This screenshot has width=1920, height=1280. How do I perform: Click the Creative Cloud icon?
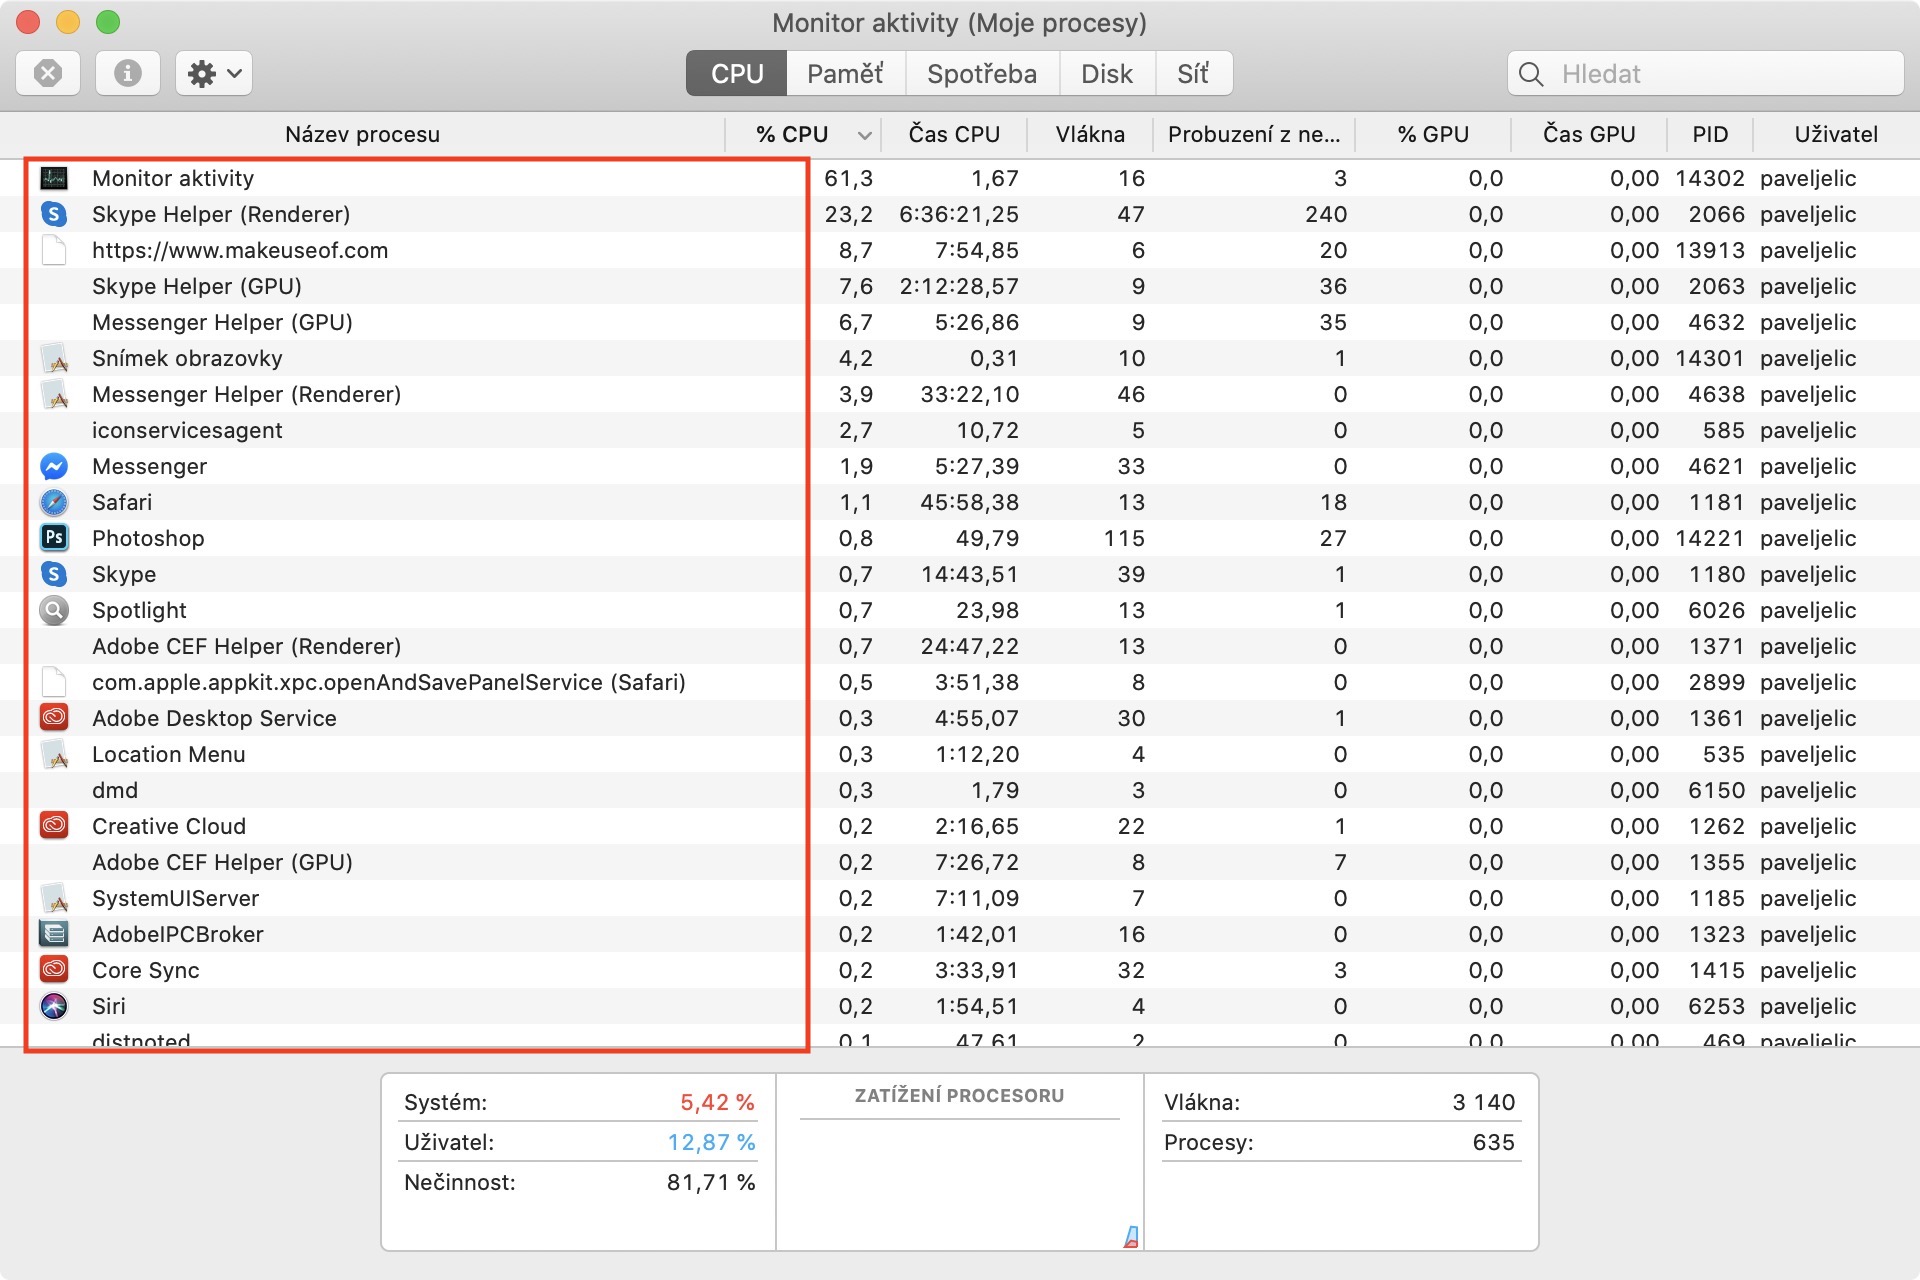click(54, 826)
